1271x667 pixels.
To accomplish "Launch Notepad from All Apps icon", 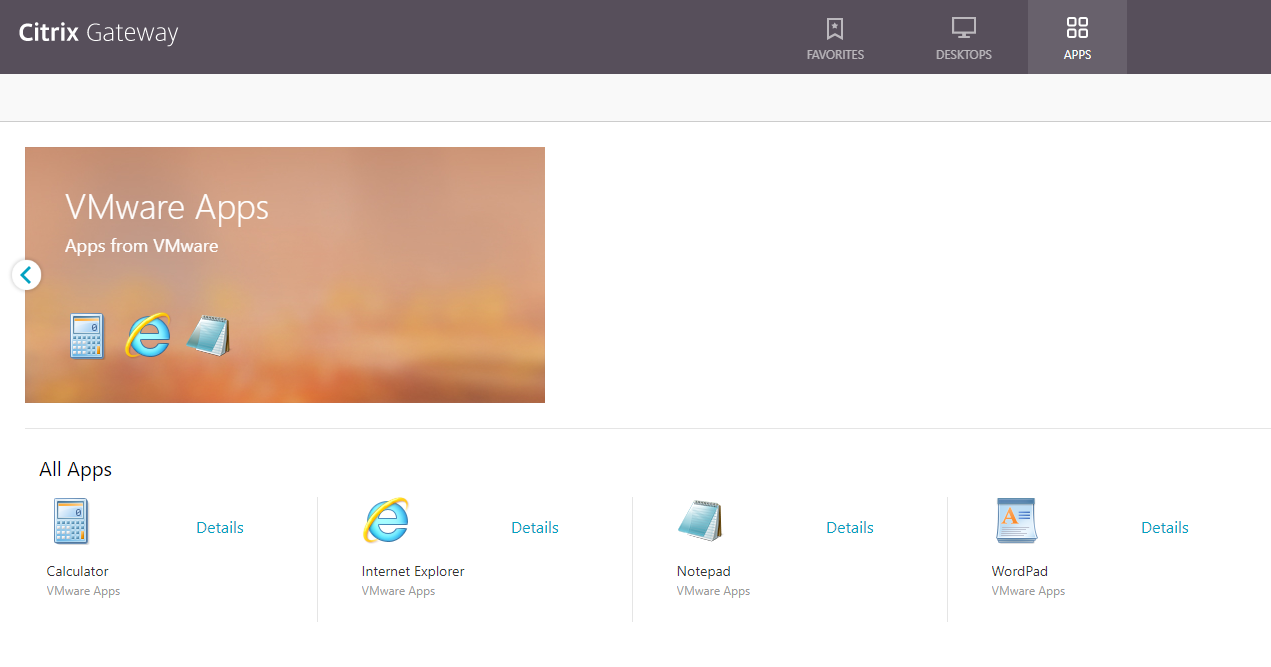I will point(700,521).
